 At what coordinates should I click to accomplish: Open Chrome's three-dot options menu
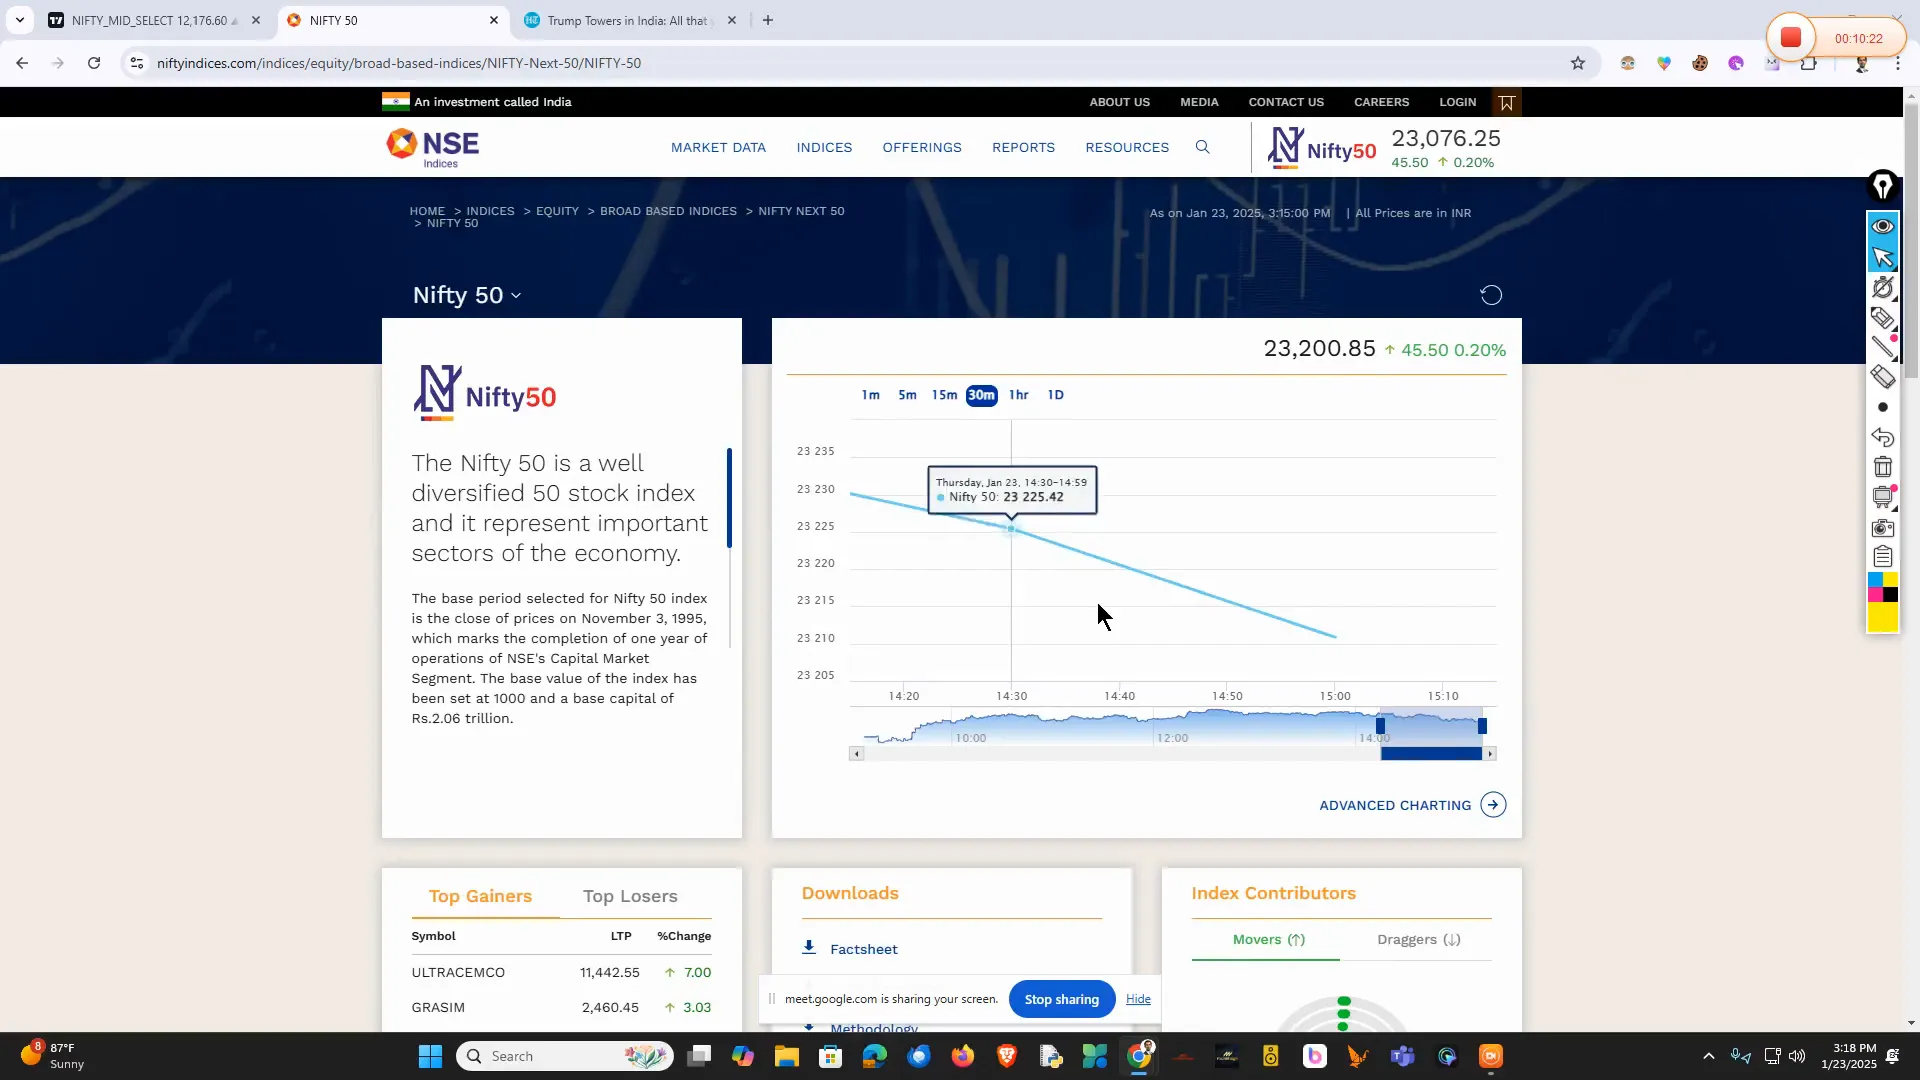(x=1898, y=62)
